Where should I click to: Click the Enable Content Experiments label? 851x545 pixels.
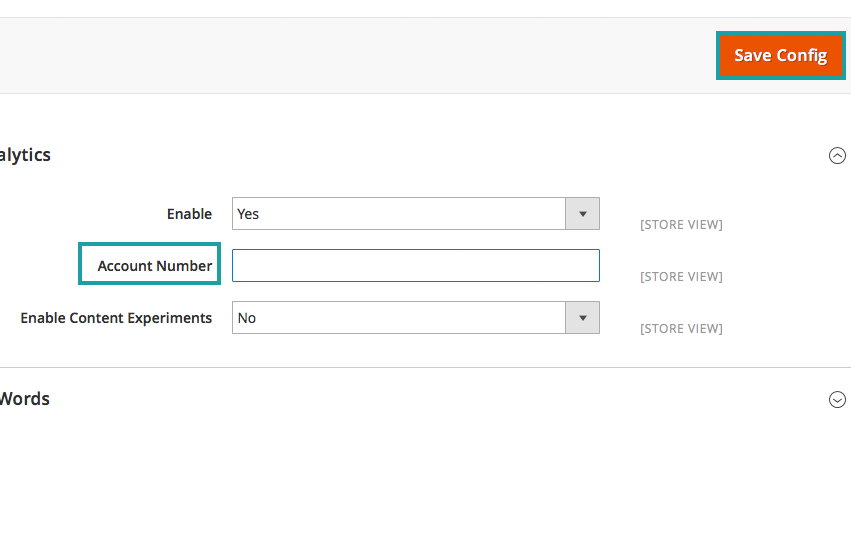tap(116, 318)
